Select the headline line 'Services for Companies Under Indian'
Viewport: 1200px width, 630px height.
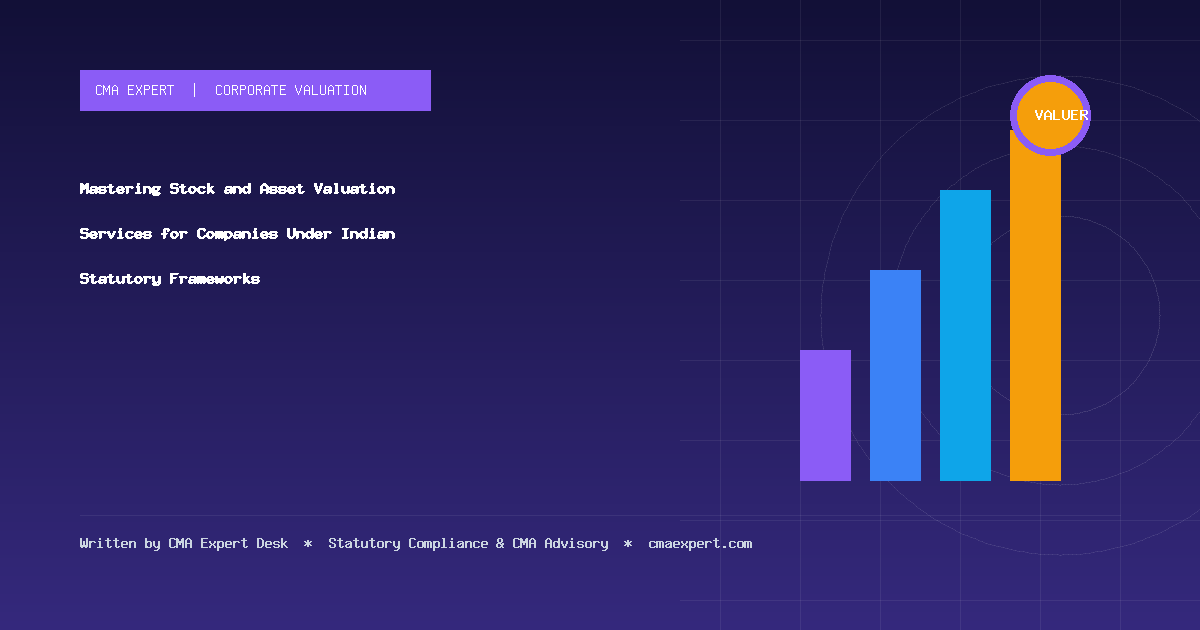pos(237,234)
